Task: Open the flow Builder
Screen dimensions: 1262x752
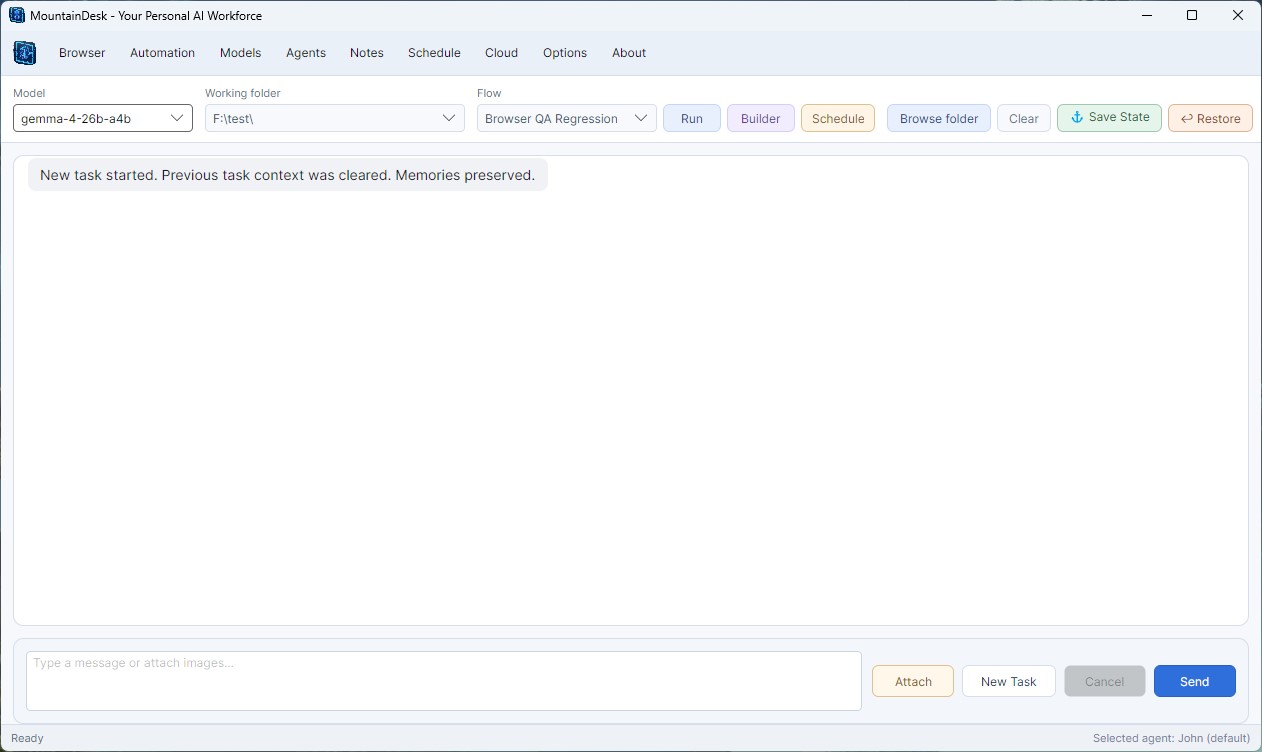Action: coord(761,118)
